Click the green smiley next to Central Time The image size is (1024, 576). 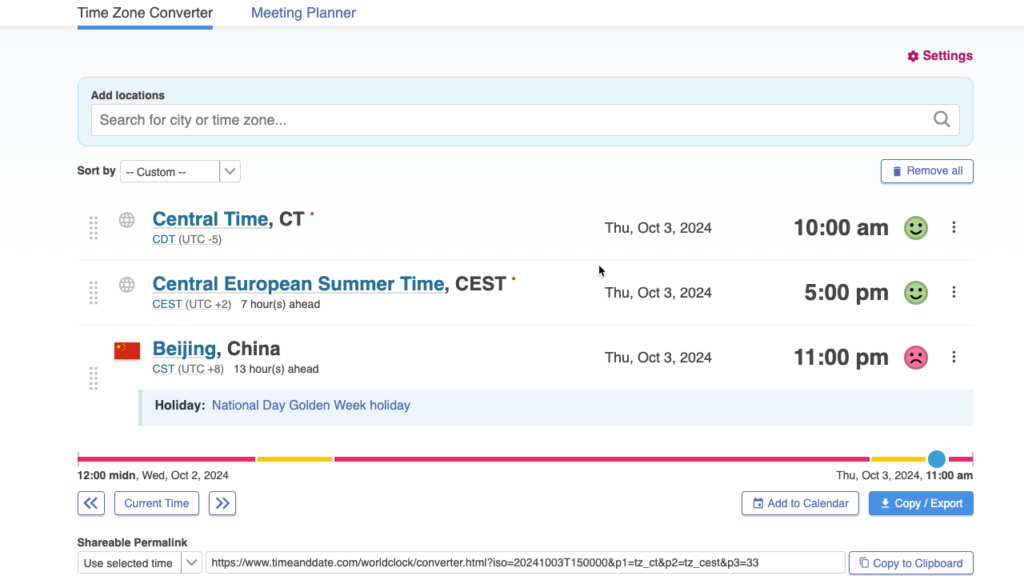click(x=915, y=227)
